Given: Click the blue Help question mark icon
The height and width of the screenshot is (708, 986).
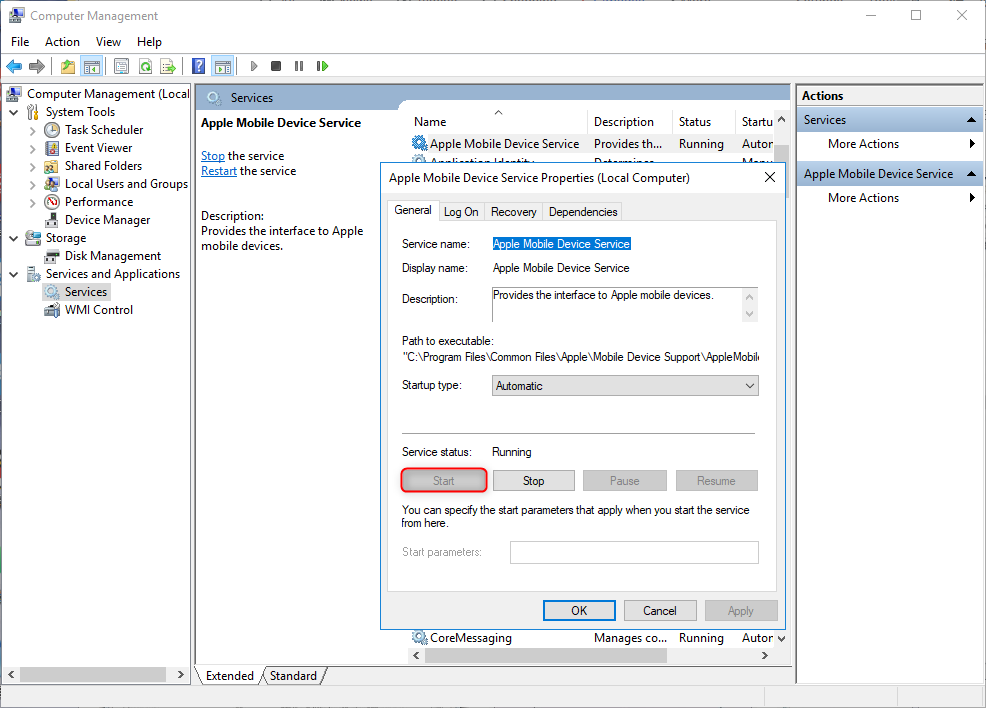Looking at the screenshot, I should [199, 66].
